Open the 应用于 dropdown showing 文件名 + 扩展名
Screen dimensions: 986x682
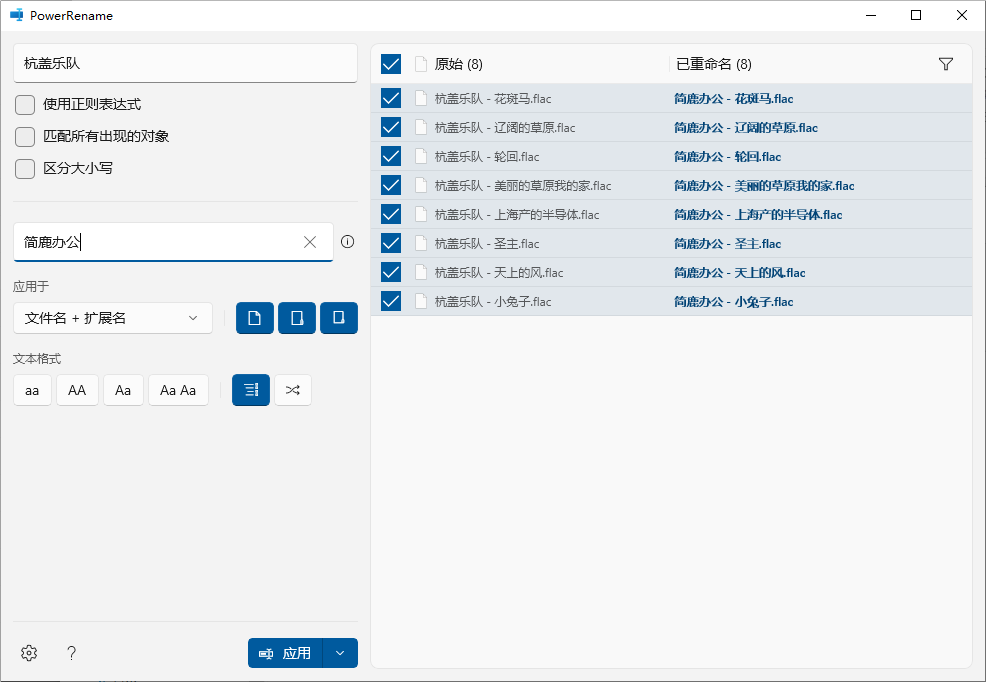click(x=112, y=317)
